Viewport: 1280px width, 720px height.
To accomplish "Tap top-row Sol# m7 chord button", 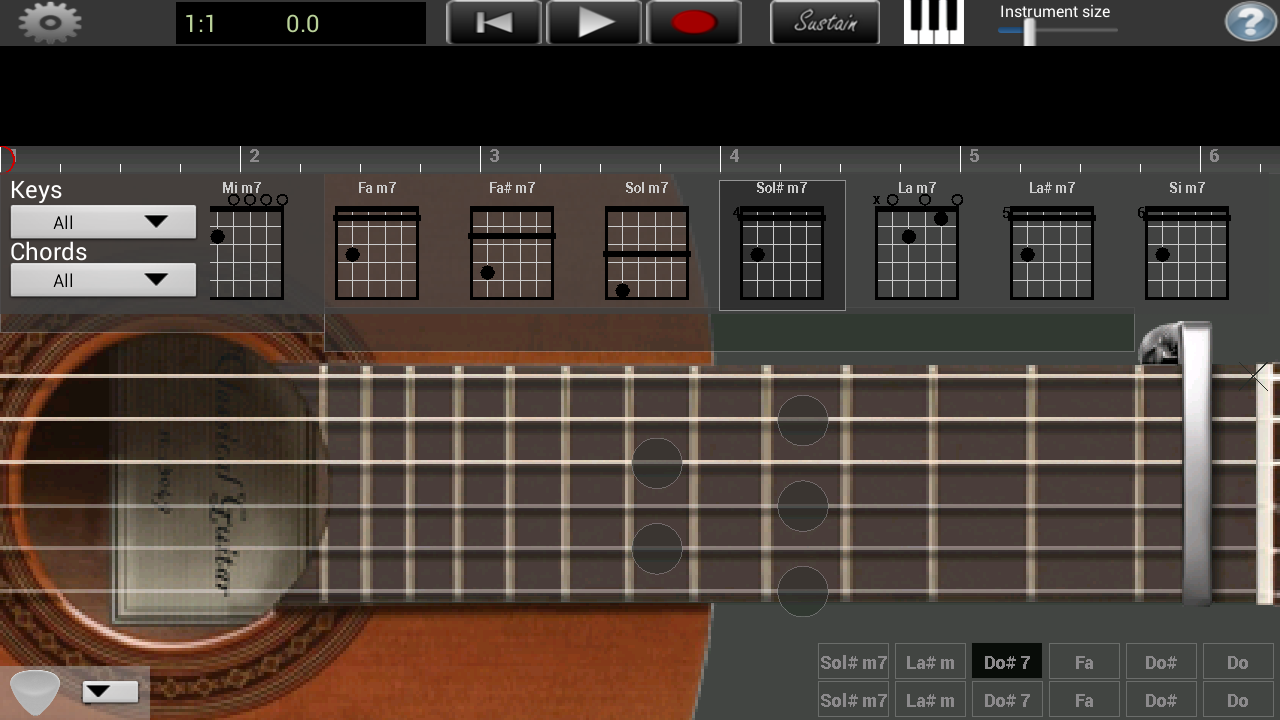I will (x=854, y=662).
